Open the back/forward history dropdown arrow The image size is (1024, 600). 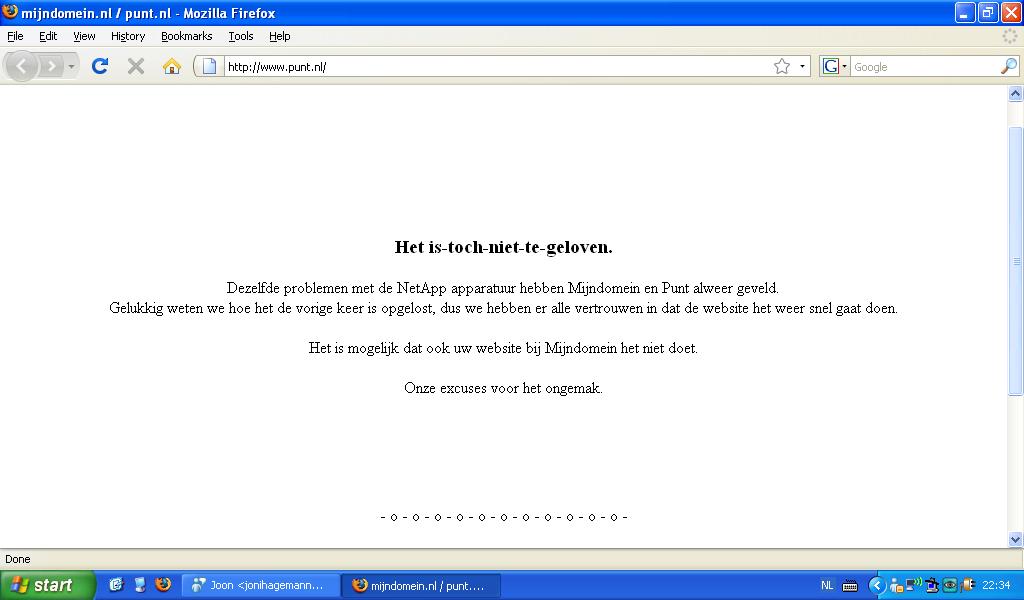click(71, 67)
